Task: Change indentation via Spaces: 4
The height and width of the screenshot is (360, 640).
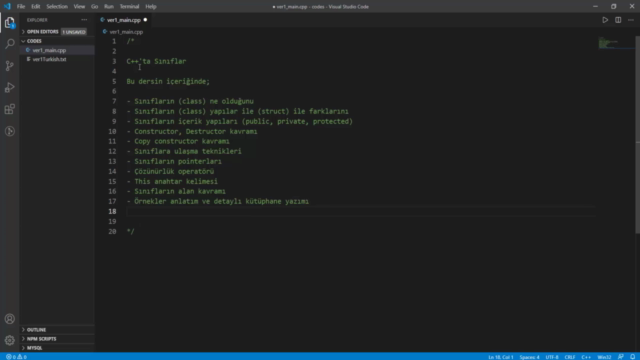Action: pyautogui.click(x=529, y=357)
